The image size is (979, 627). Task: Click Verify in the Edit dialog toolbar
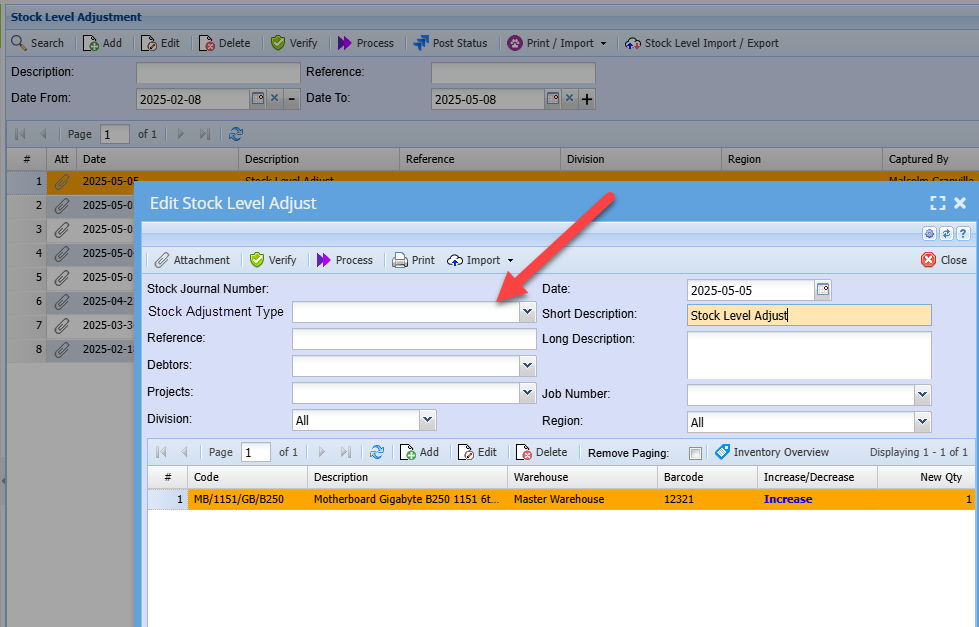point(273,260)
